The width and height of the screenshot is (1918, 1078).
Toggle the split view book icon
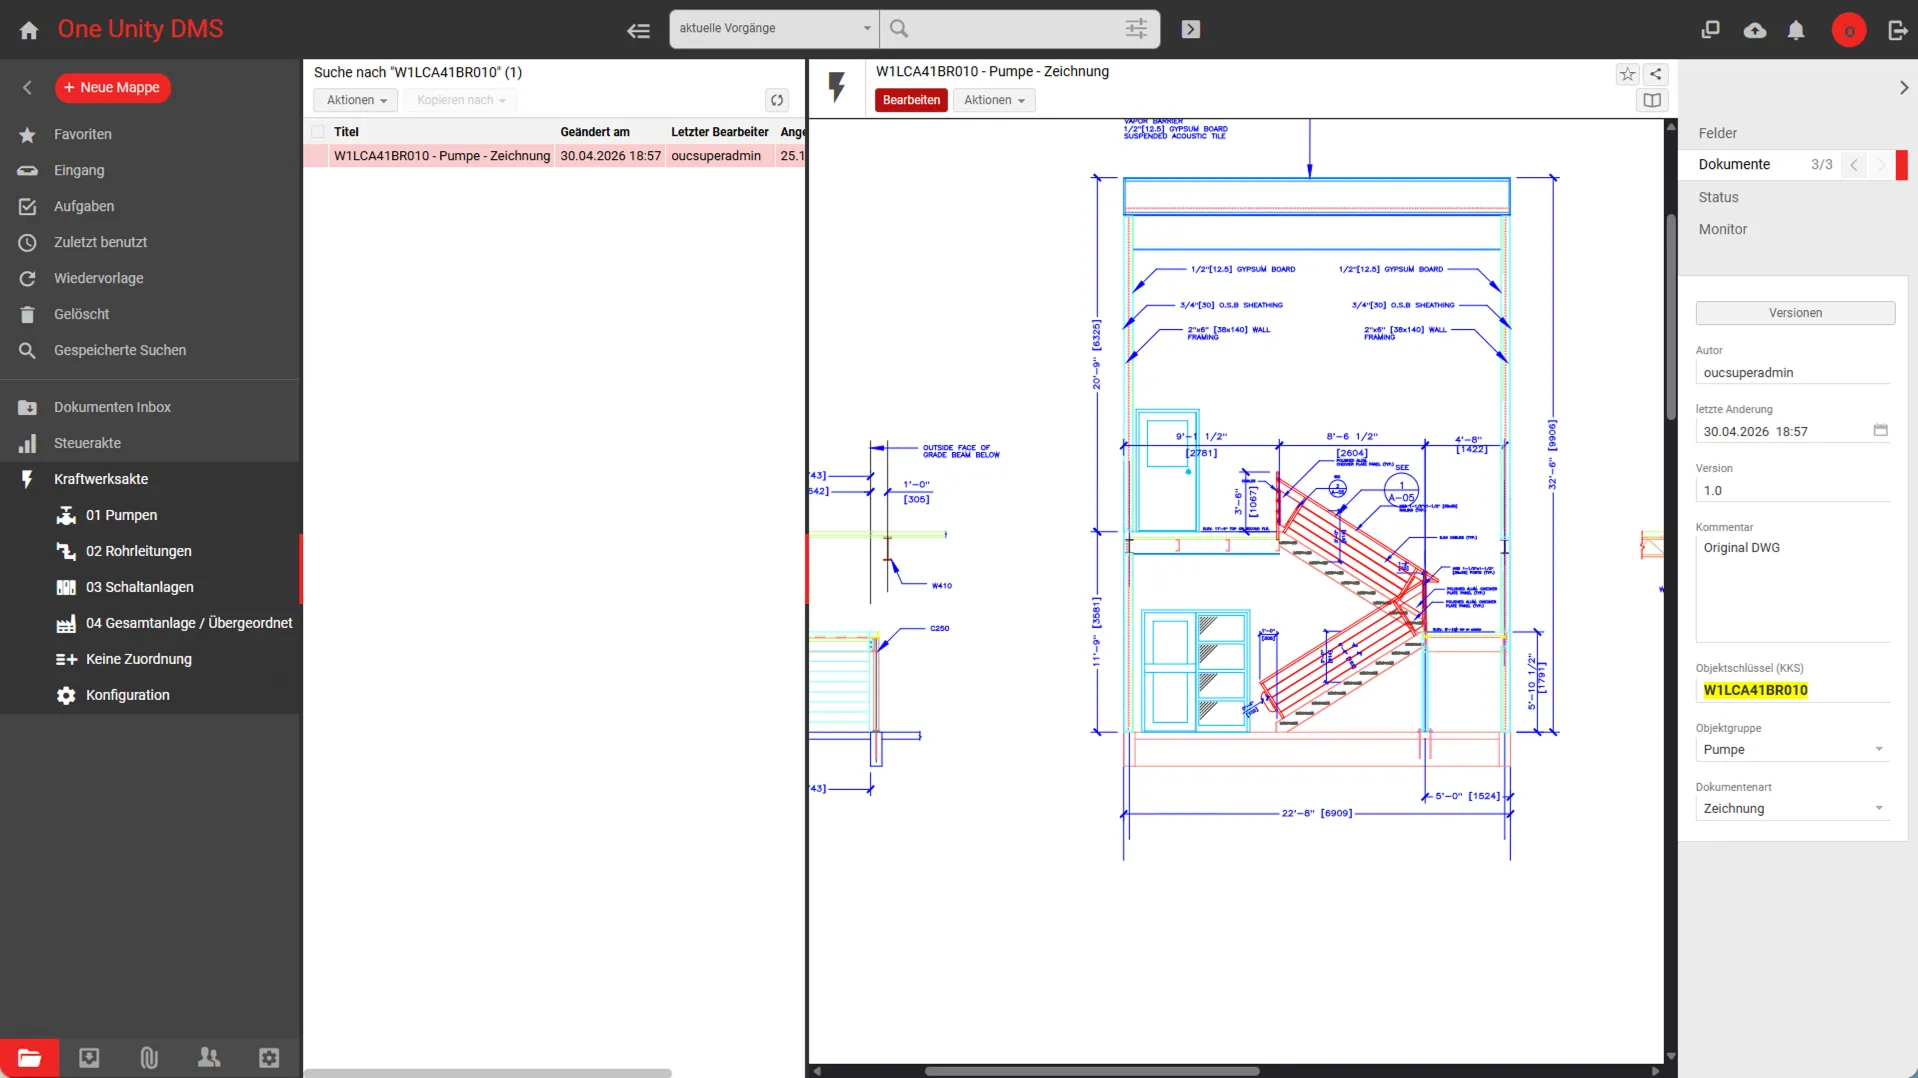pyautogui.click(x=1652, y=100)
